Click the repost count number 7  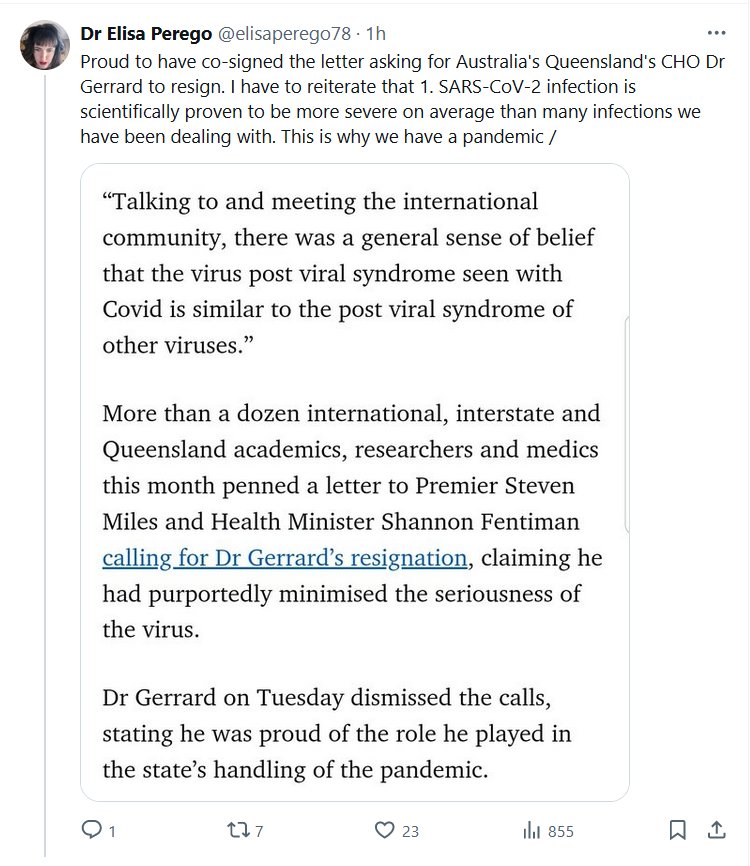(x=259, y=831)
